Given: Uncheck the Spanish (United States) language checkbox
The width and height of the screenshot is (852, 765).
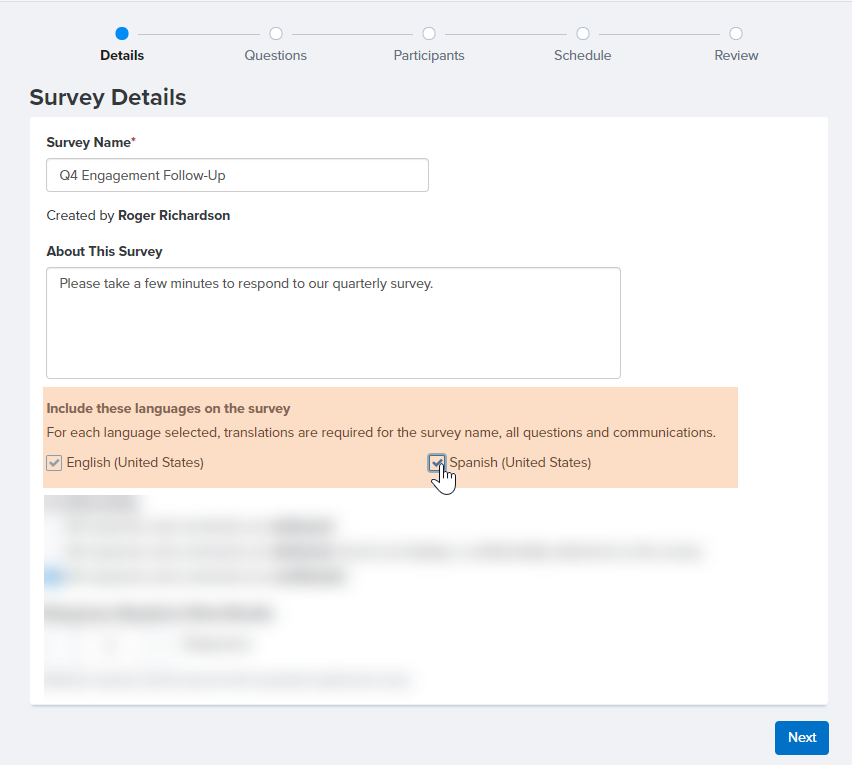Looking at the screenshot, I should (x=437, y=463).
